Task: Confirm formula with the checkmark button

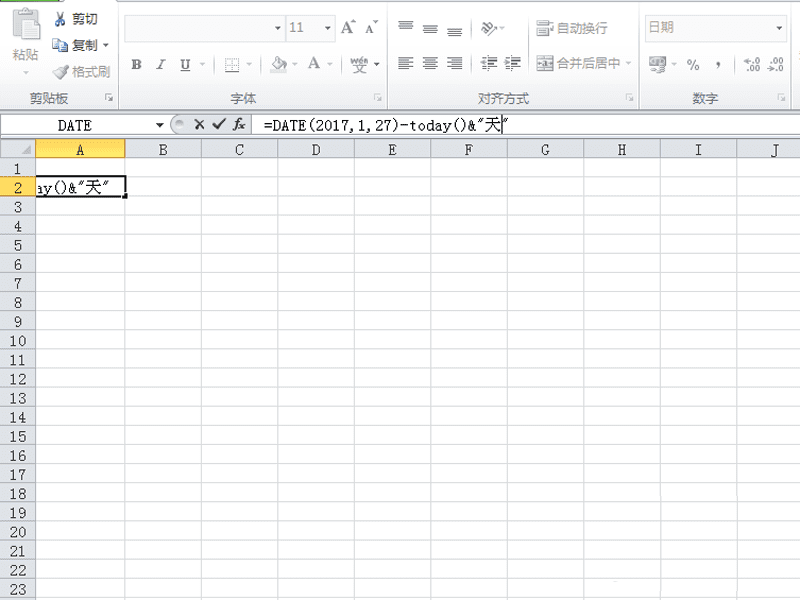Action: click(219, 124)
